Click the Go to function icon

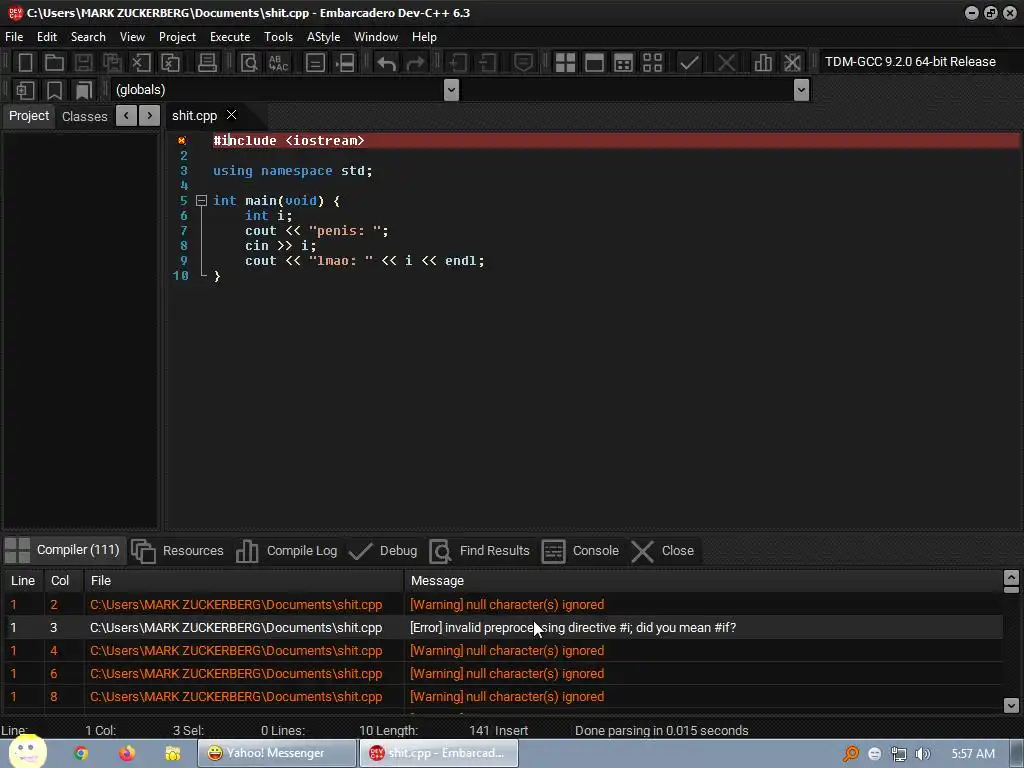(345, 63)
